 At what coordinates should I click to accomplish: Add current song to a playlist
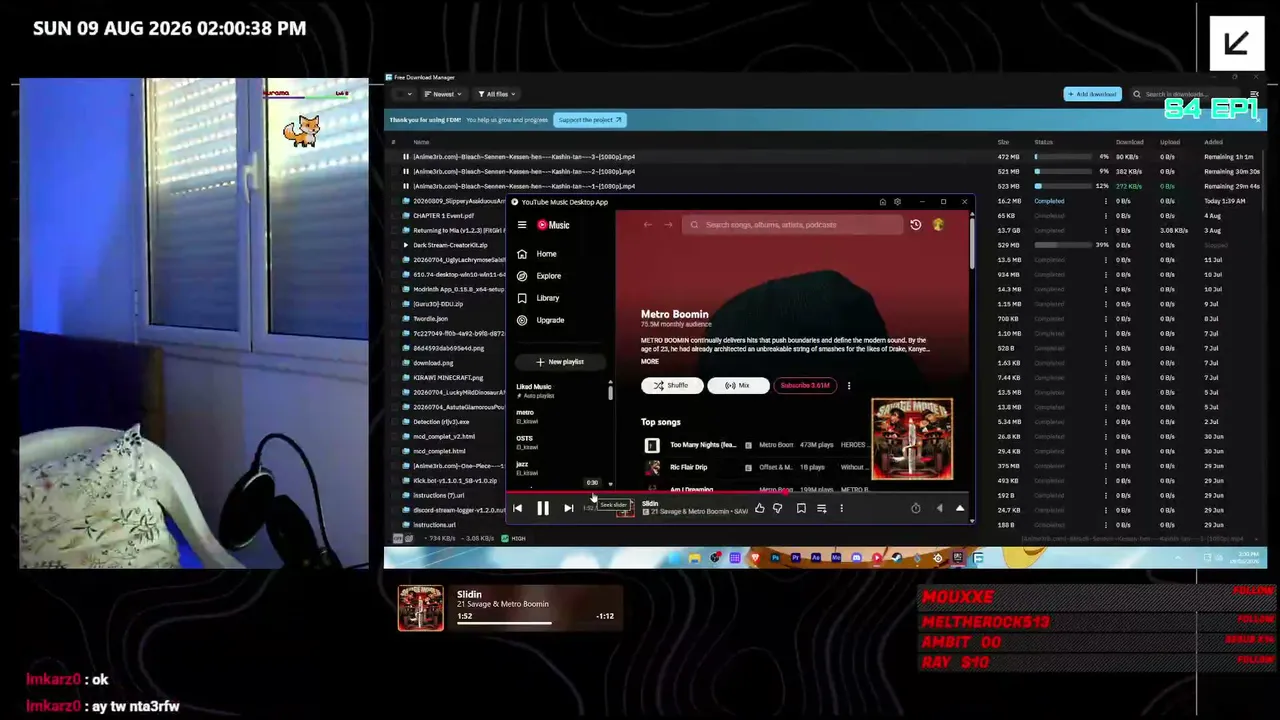(x=822, y=509)
